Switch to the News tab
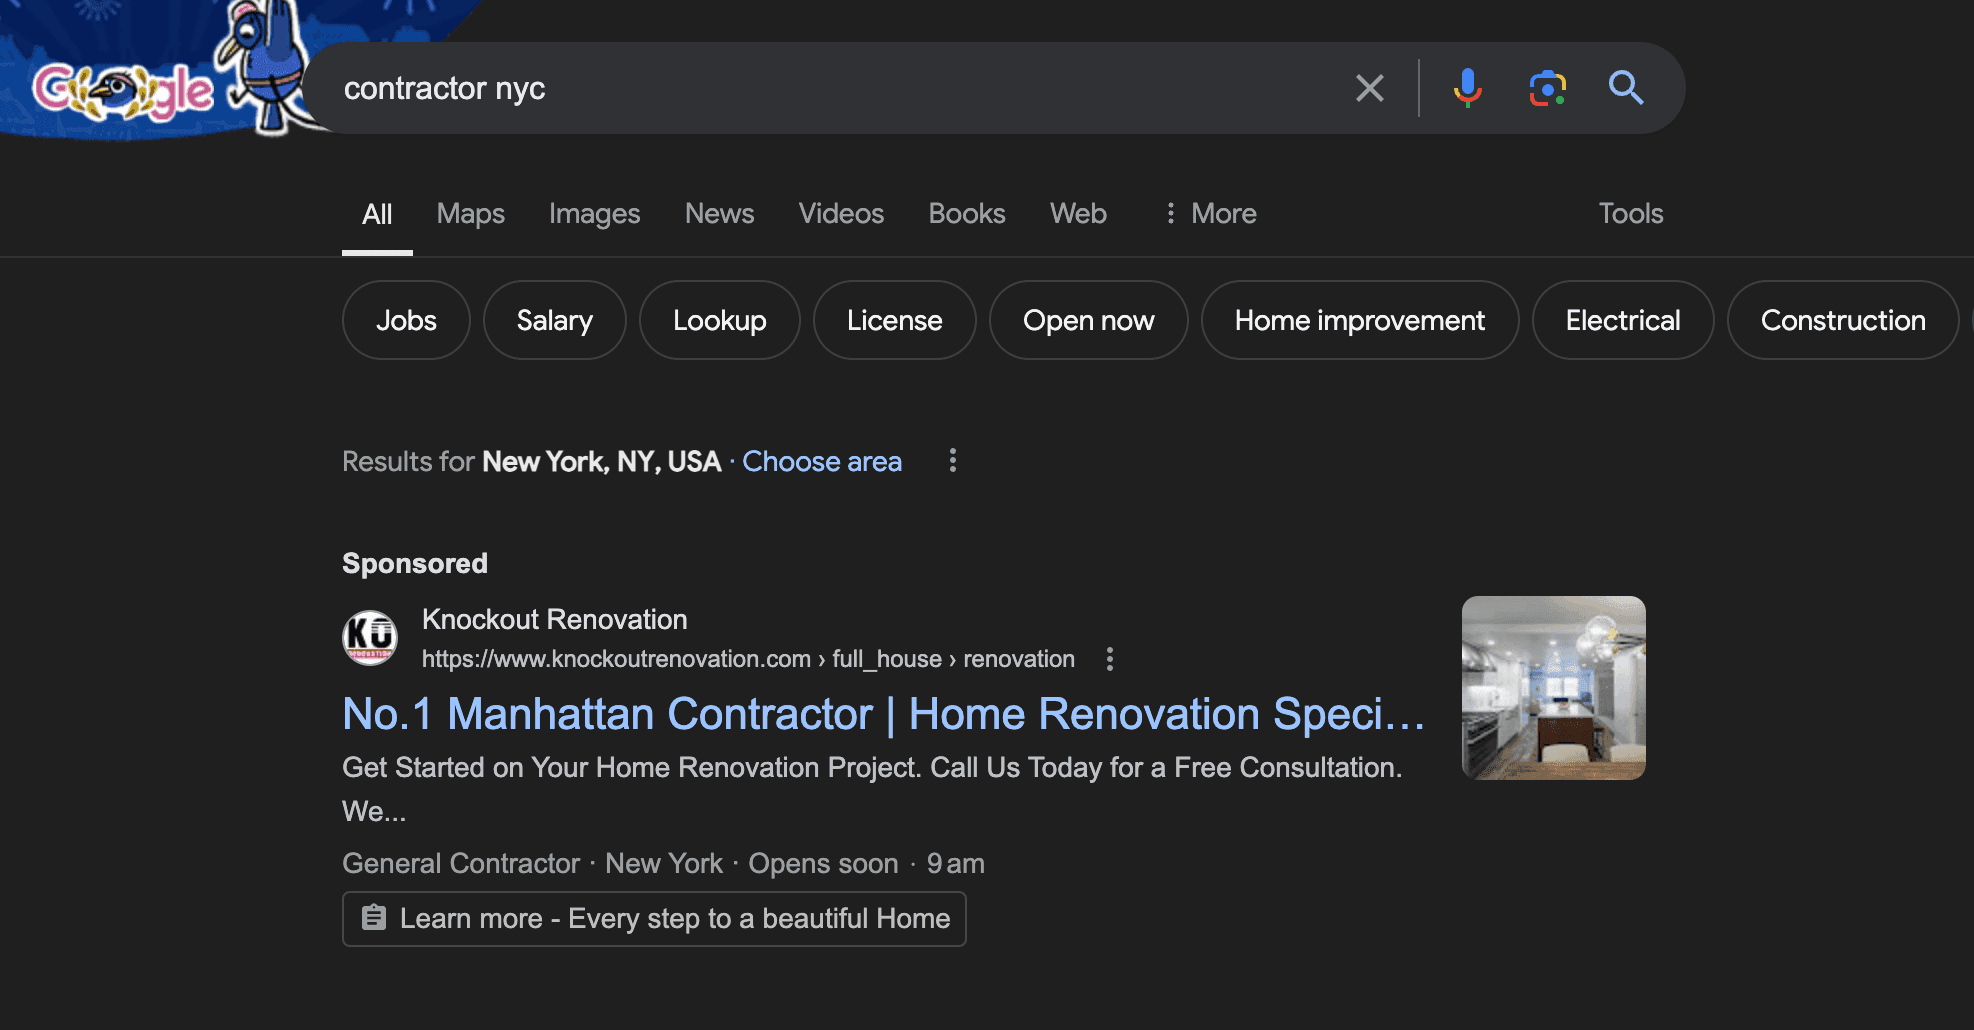This screenshot has width=1974, height=1030. tap(719, 213)
